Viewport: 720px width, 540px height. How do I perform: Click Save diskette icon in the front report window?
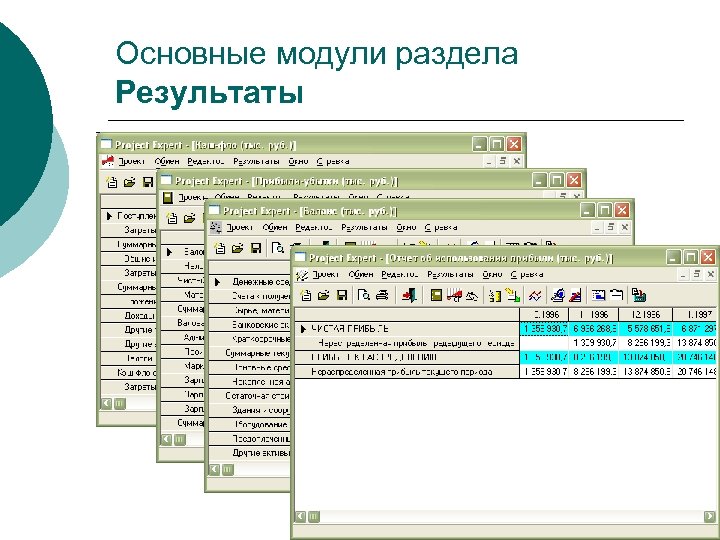click(342, 295)
